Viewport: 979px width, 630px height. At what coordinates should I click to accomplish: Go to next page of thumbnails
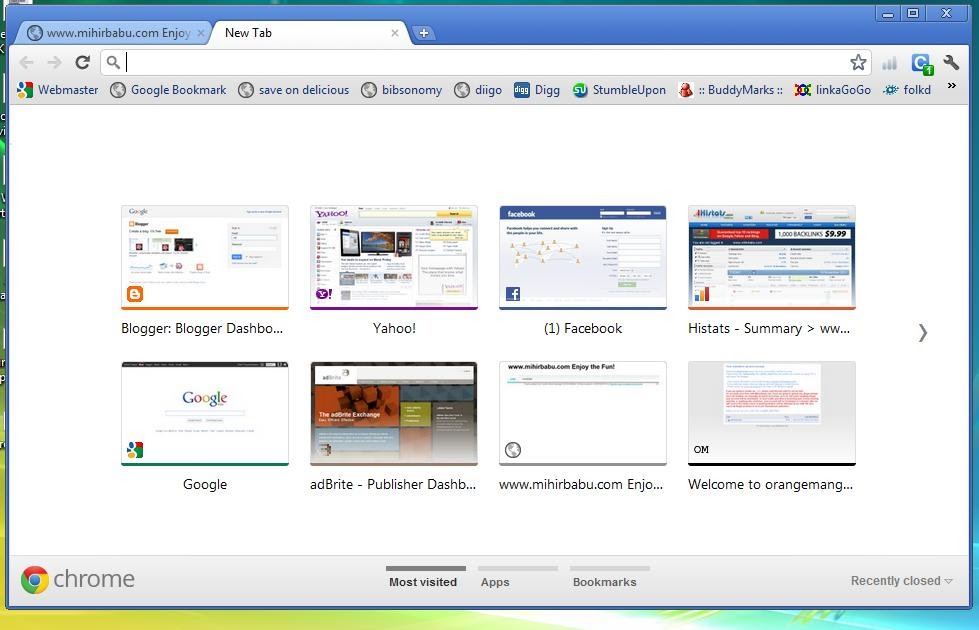click(x=923, y=333)
